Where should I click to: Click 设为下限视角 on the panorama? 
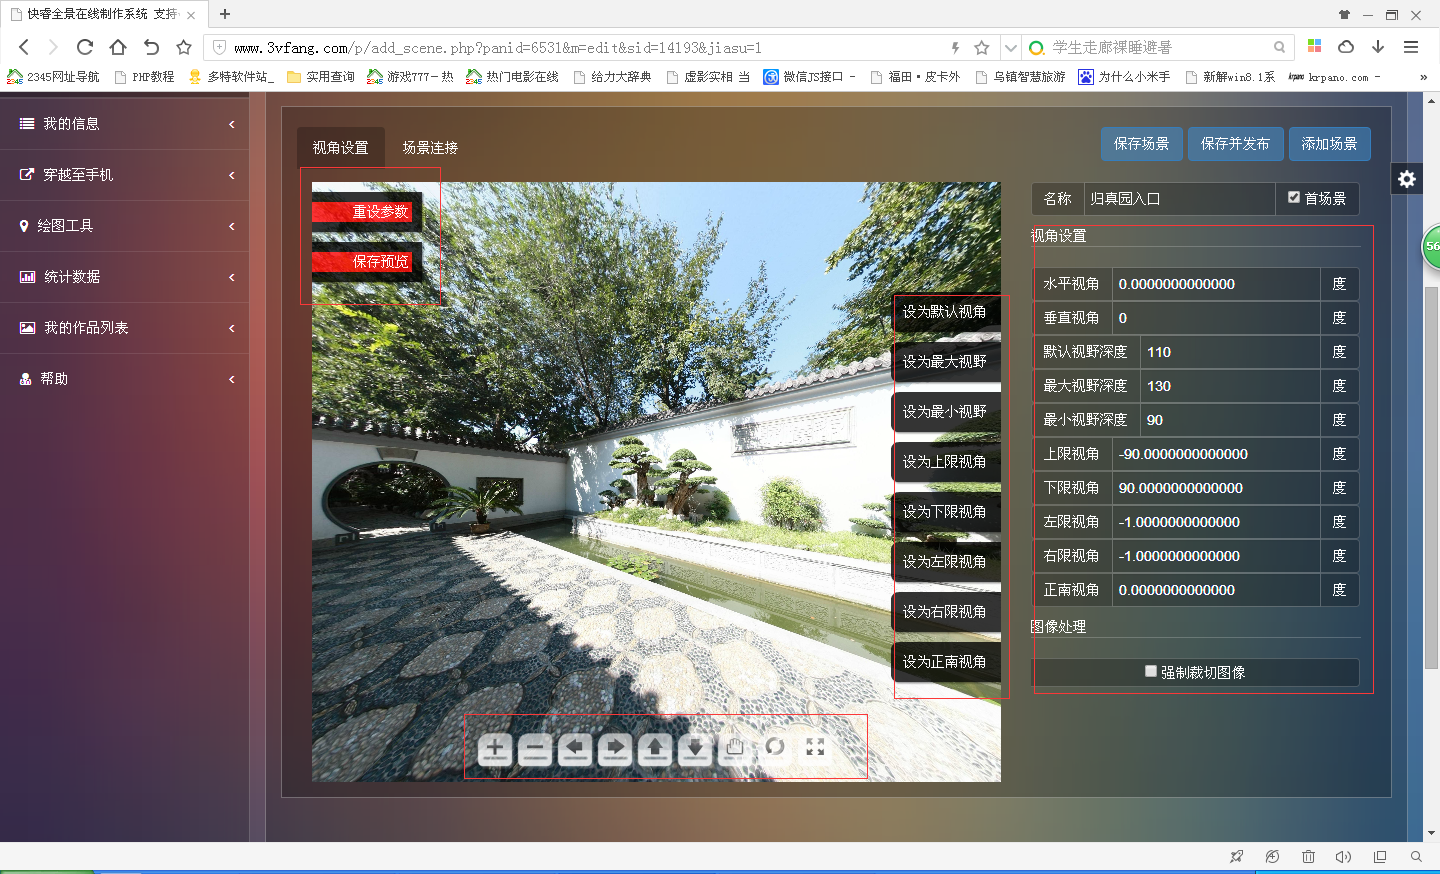click(945, 512)
